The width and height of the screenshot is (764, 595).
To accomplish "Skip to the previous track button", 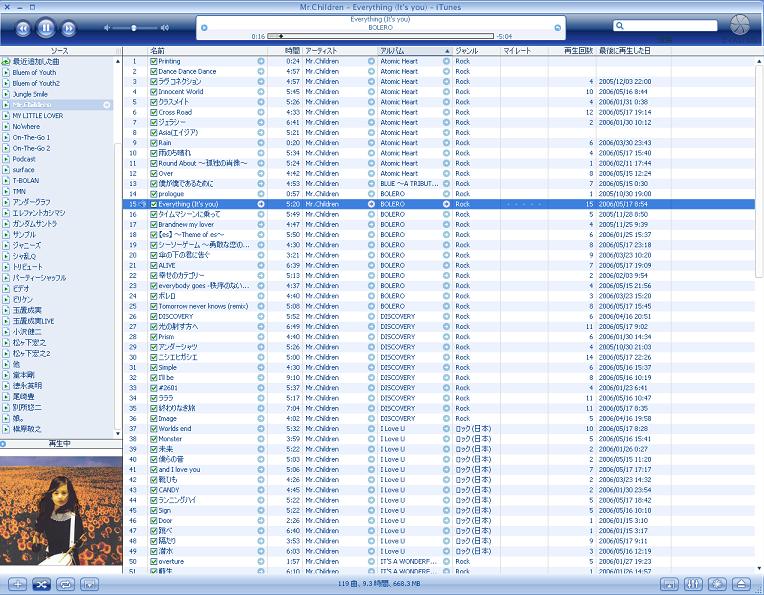I will point(23,29).
